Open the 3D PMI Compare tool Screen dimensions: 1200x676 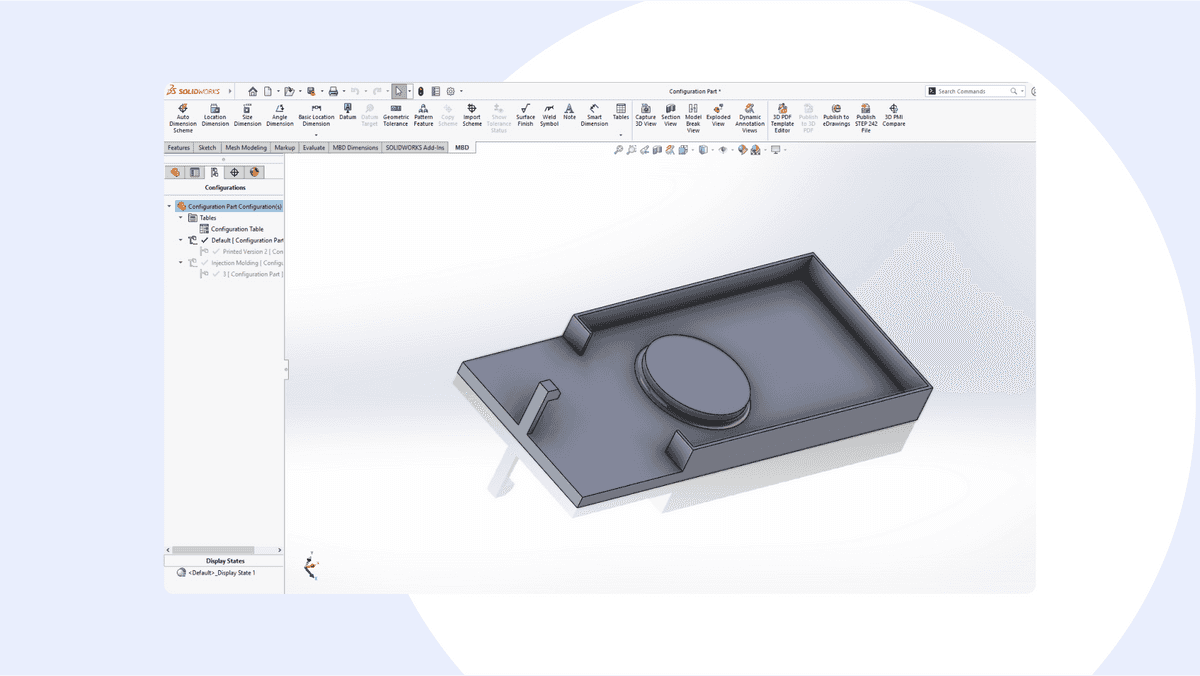coord(894,115)
